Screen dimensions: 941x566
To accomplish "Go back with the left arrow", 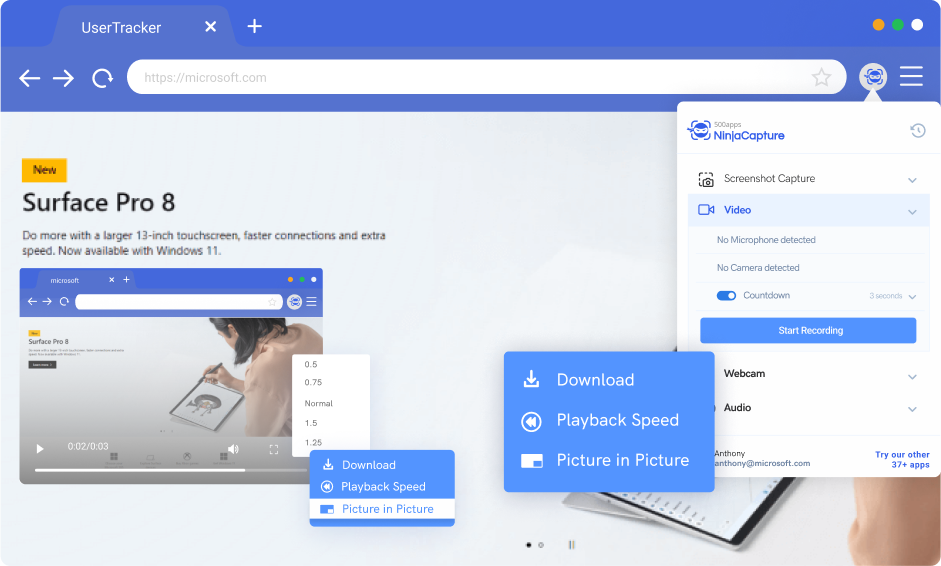I will click(30, 78).
